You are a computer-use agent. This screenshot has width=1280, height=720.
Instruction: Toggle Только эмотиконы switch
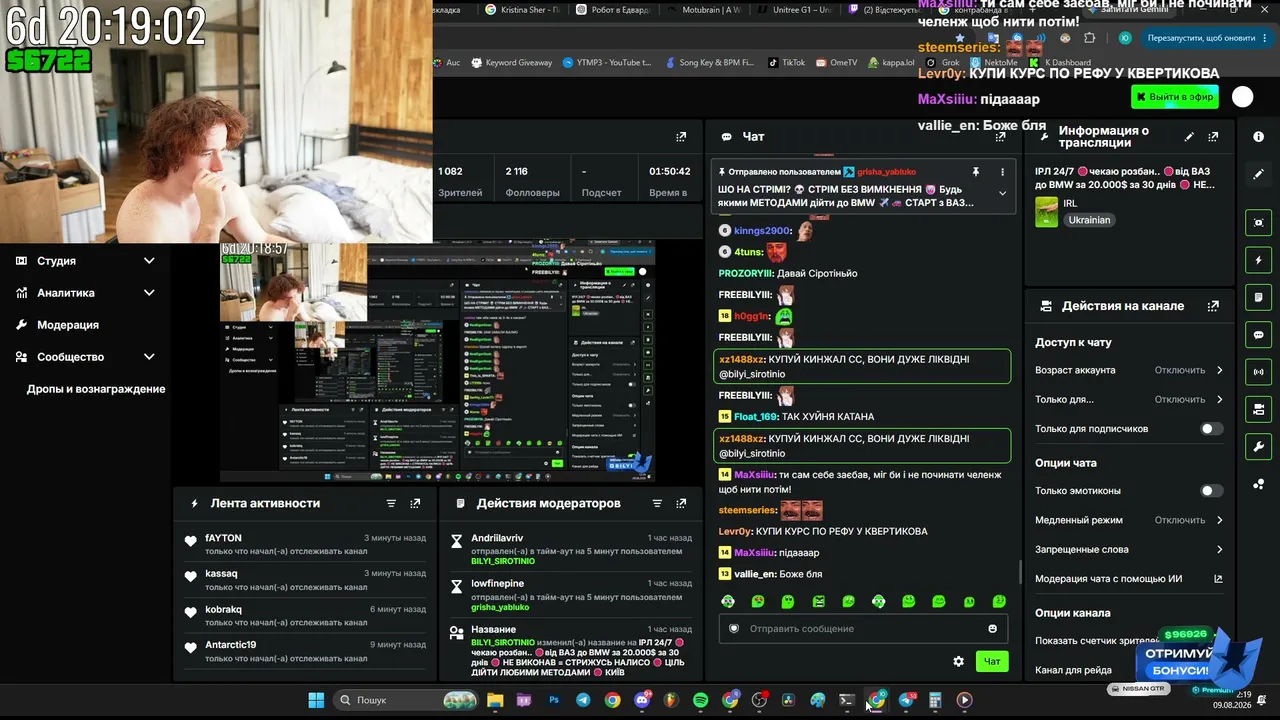(1211, 491)
